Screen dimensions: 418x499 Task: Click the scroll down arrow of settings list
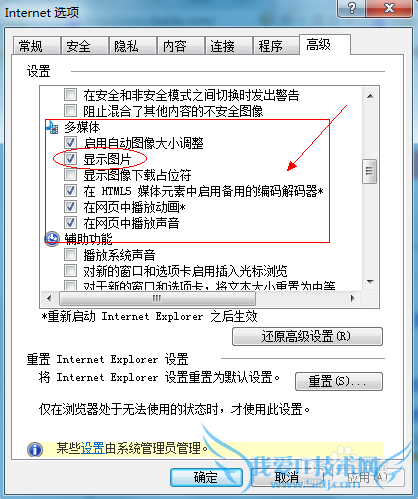(370, 282)
